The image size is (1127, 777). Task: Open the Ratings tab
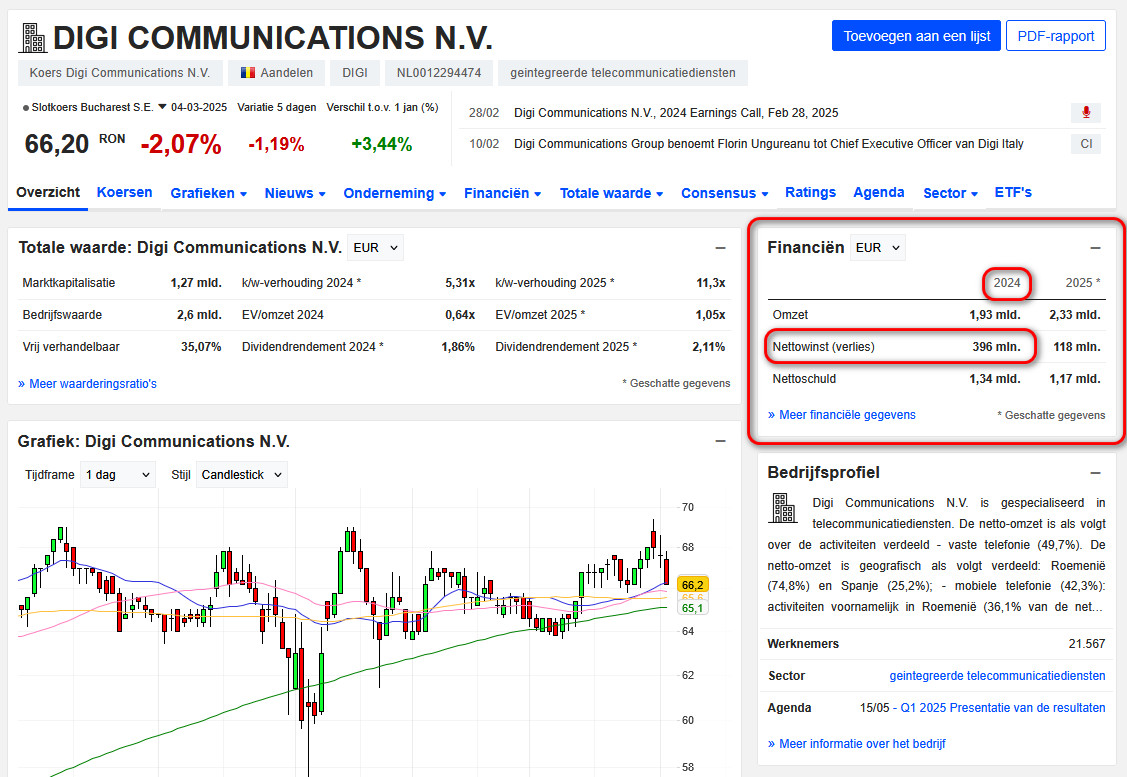tap(810, 193)
